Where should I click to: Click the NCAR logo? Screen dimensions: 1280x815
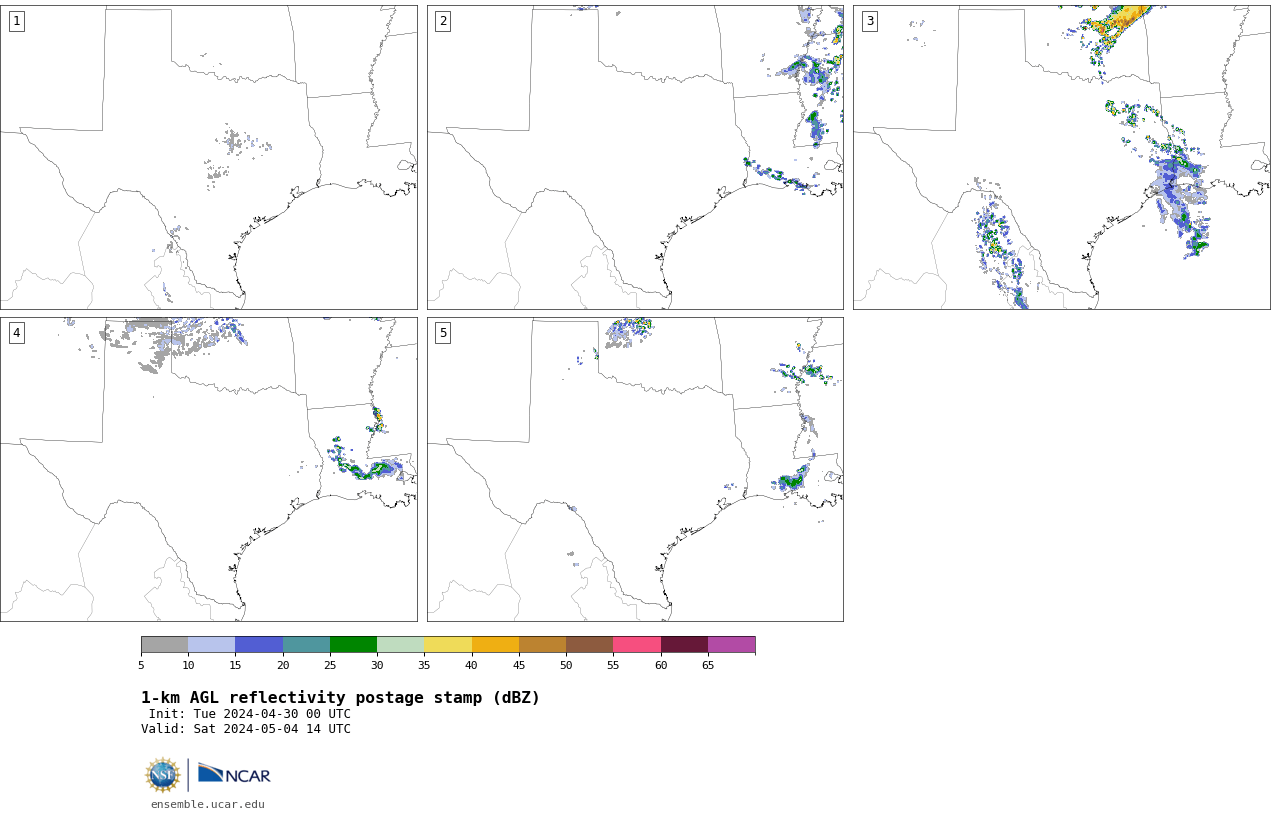tap(234, 774)
